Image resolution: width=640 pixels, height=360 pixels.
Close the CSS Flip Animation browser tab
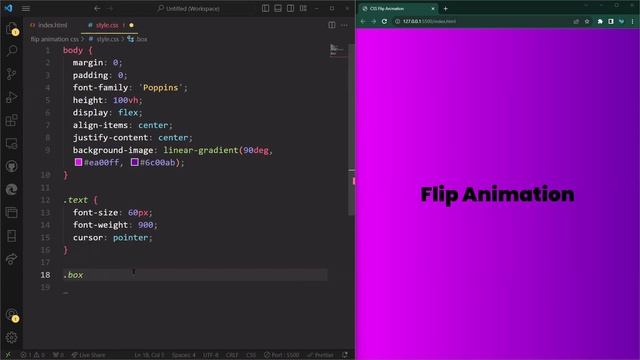pos(433,9)
